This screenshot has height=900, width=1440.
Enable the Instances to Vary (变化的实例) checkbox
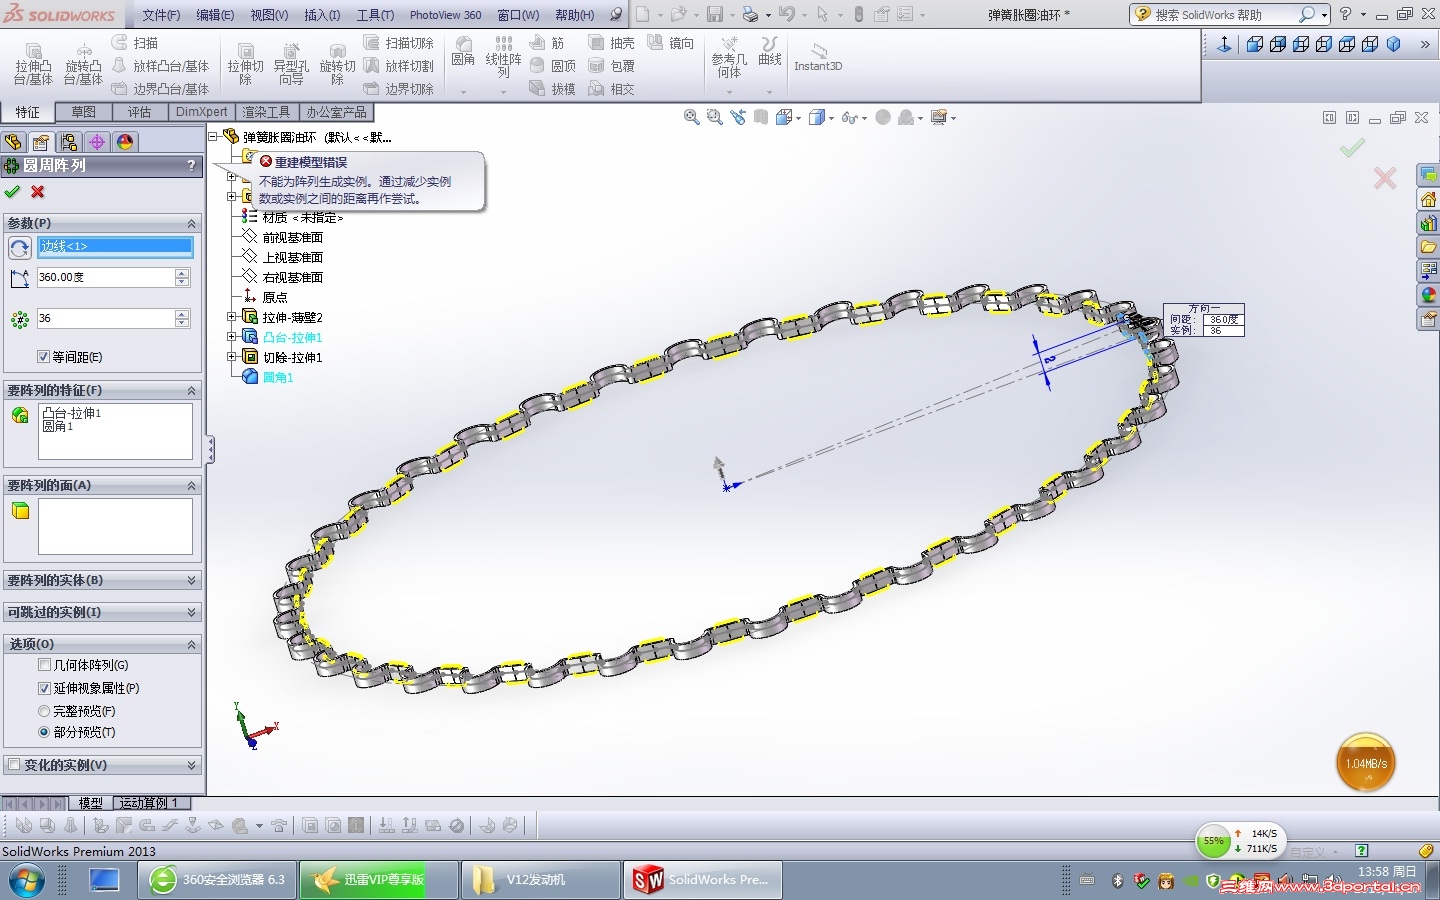[14, 765]
